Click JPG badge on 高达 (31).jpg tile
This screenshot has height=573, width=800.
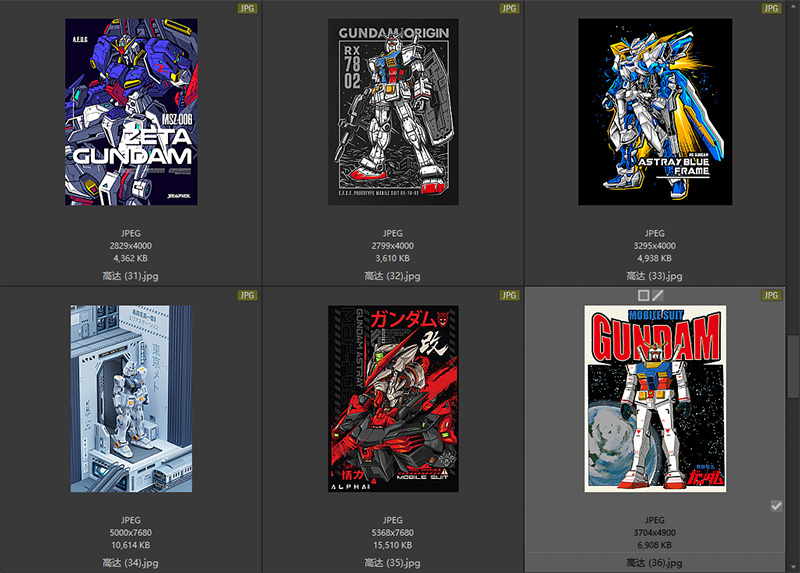(x=247, y=8)
